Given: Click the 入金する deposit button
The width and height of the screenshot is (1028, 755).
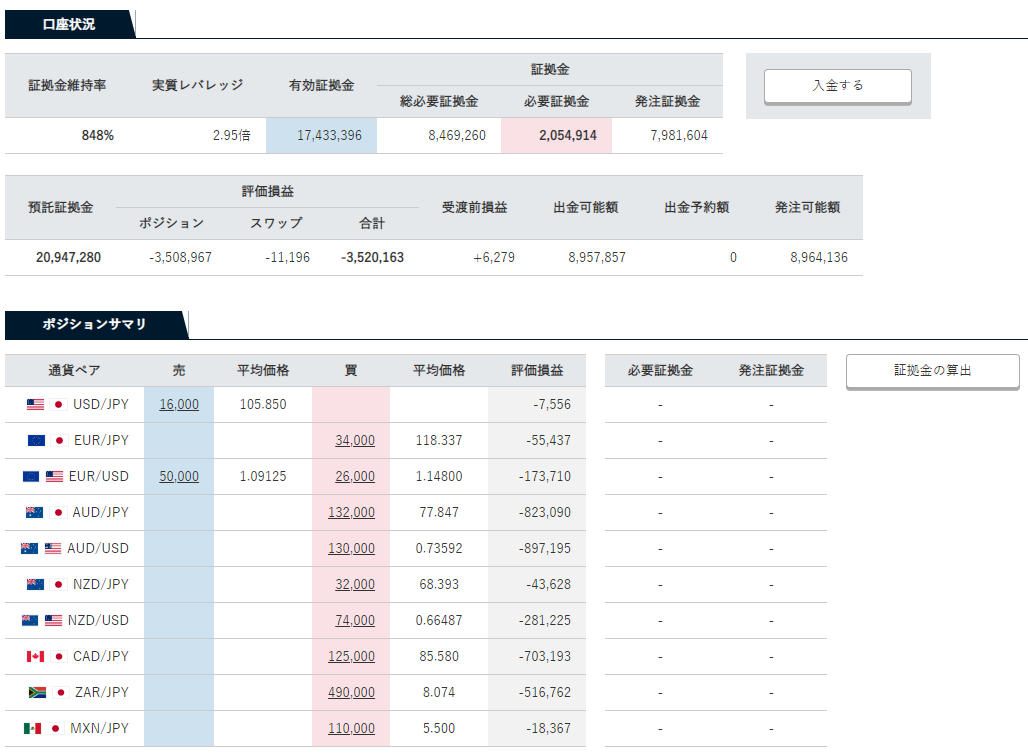Looking at the screenshot, I should pyautogui.click(x=838, y=86).
